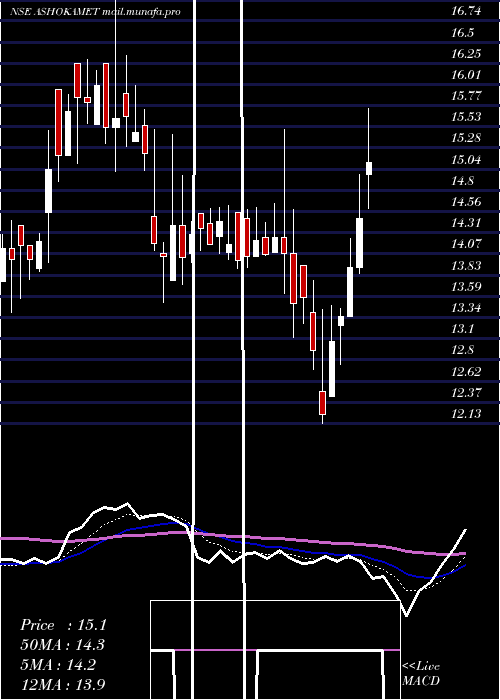Click the 13.59 price axis label

click(x=467, y=286)
